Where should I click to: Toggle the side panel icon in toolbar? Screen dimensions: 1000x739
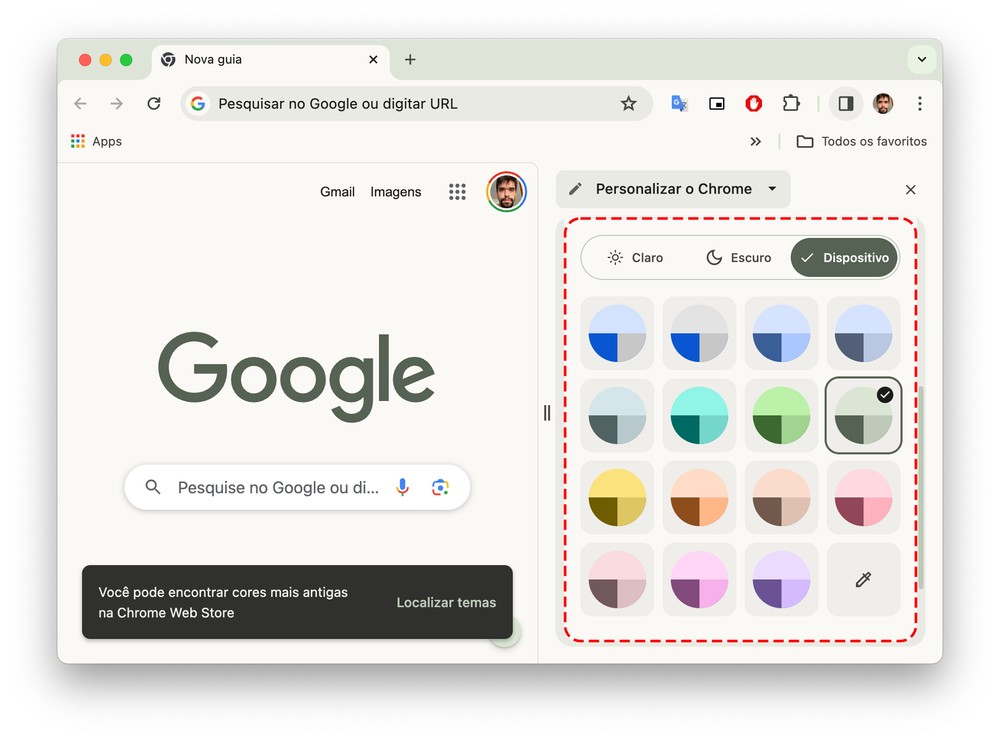[x=845, y=103]
